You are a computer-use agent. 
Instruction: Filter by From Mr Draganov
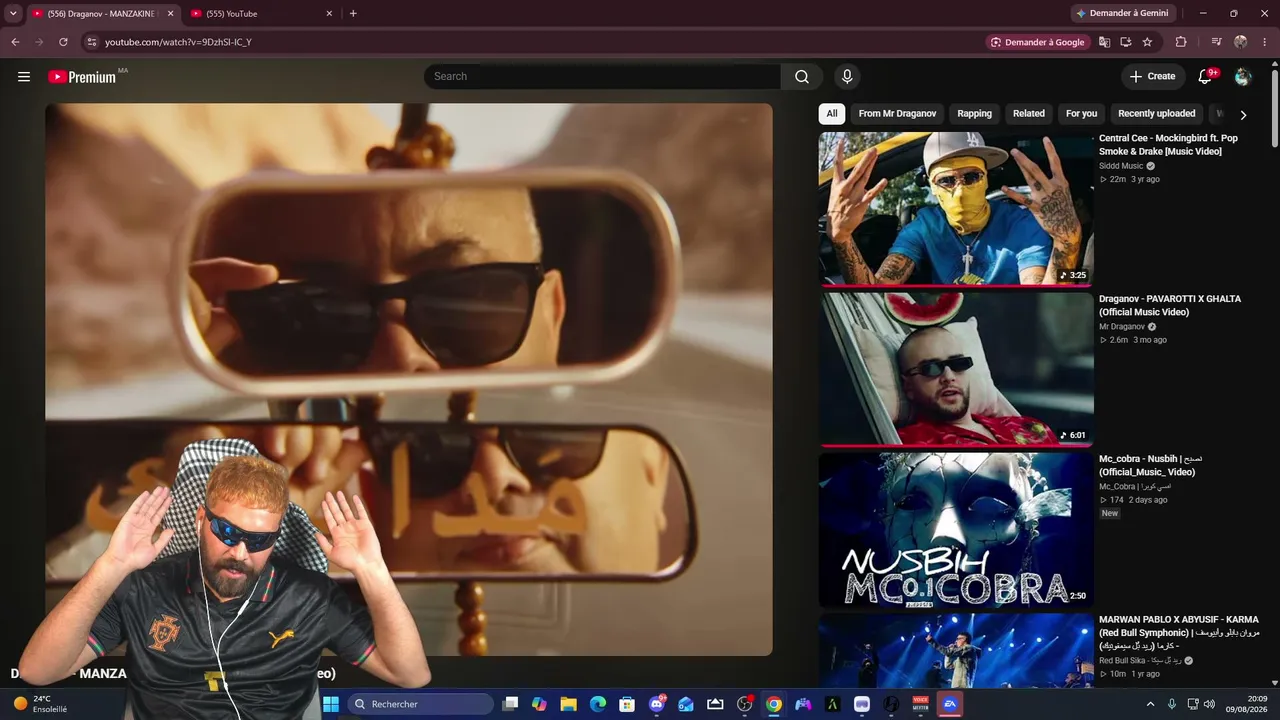pos(897,114)
